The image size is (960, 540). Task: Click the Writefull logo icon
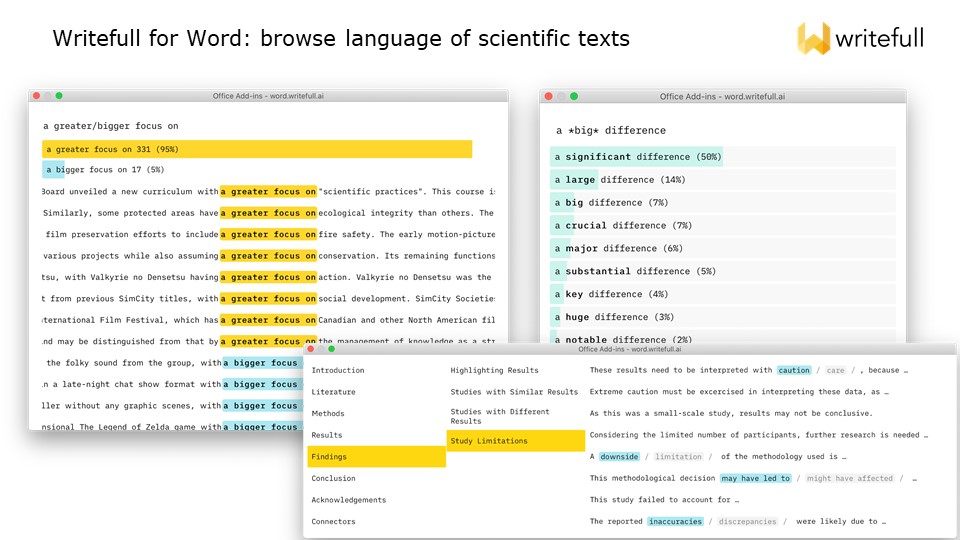click(x=814, y=38)
